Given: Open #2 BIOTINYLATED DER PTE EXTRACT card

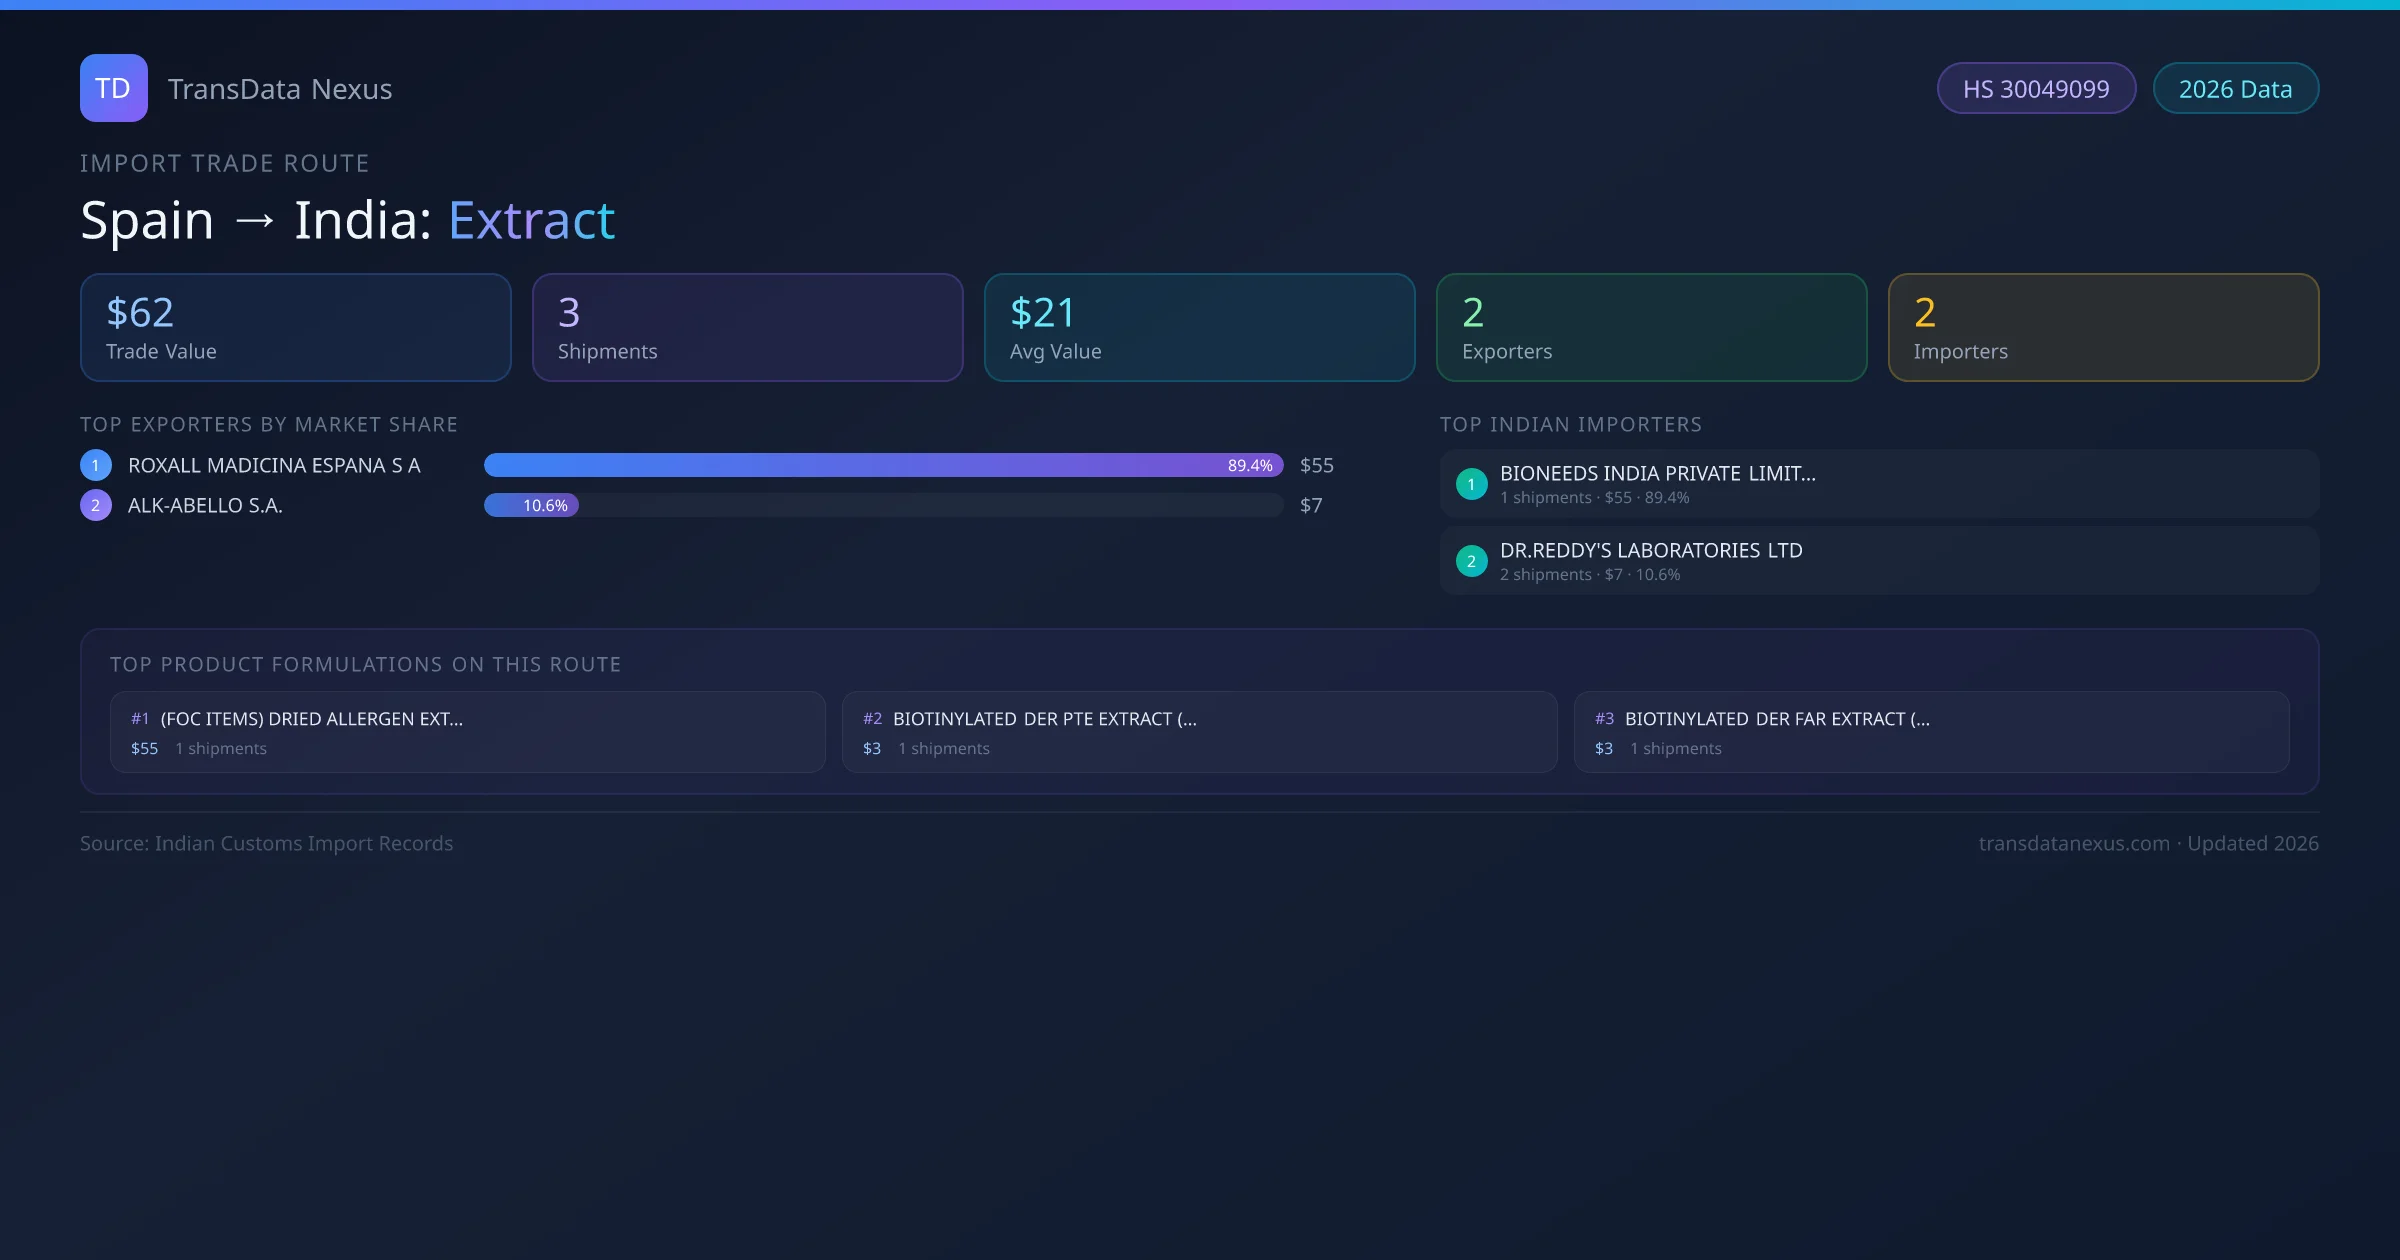Looking at the screenshot, I should pyautogui.click(x=1199, y=732).
